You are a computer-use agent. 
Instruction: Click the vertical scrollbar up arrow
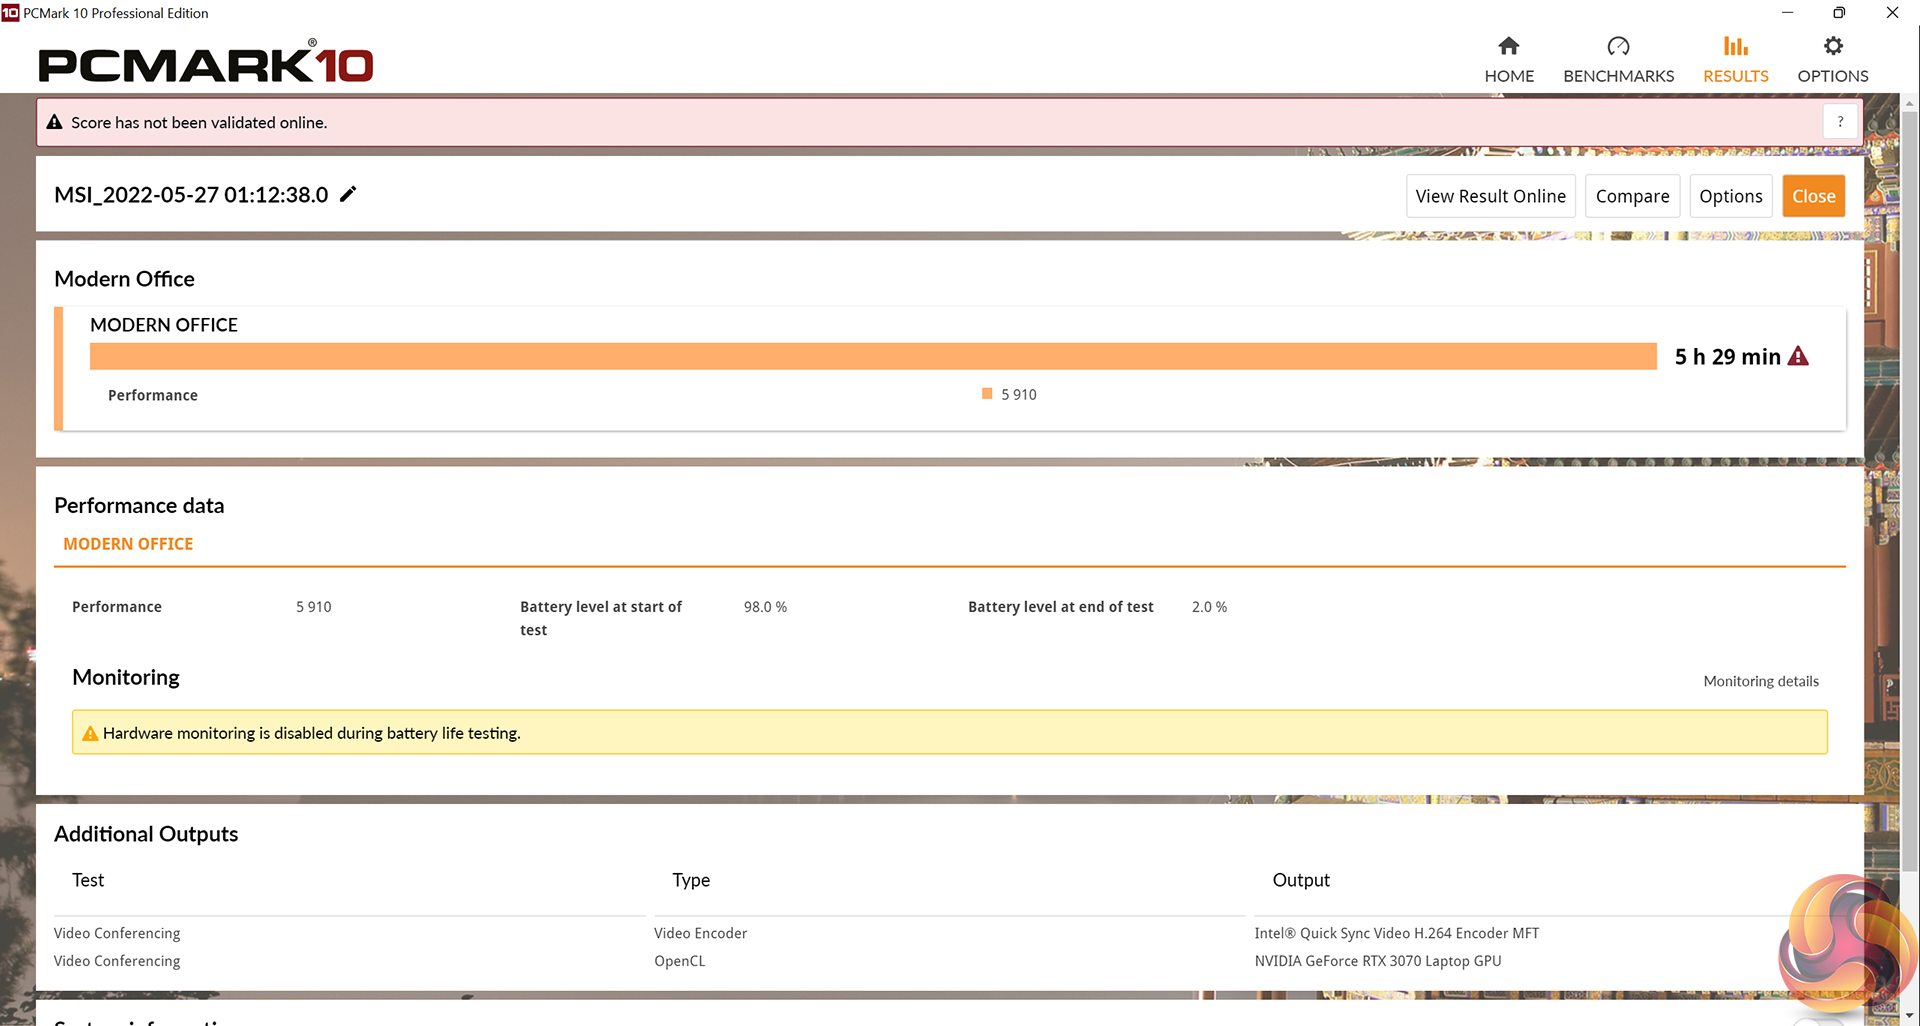tap(1910, 102)
